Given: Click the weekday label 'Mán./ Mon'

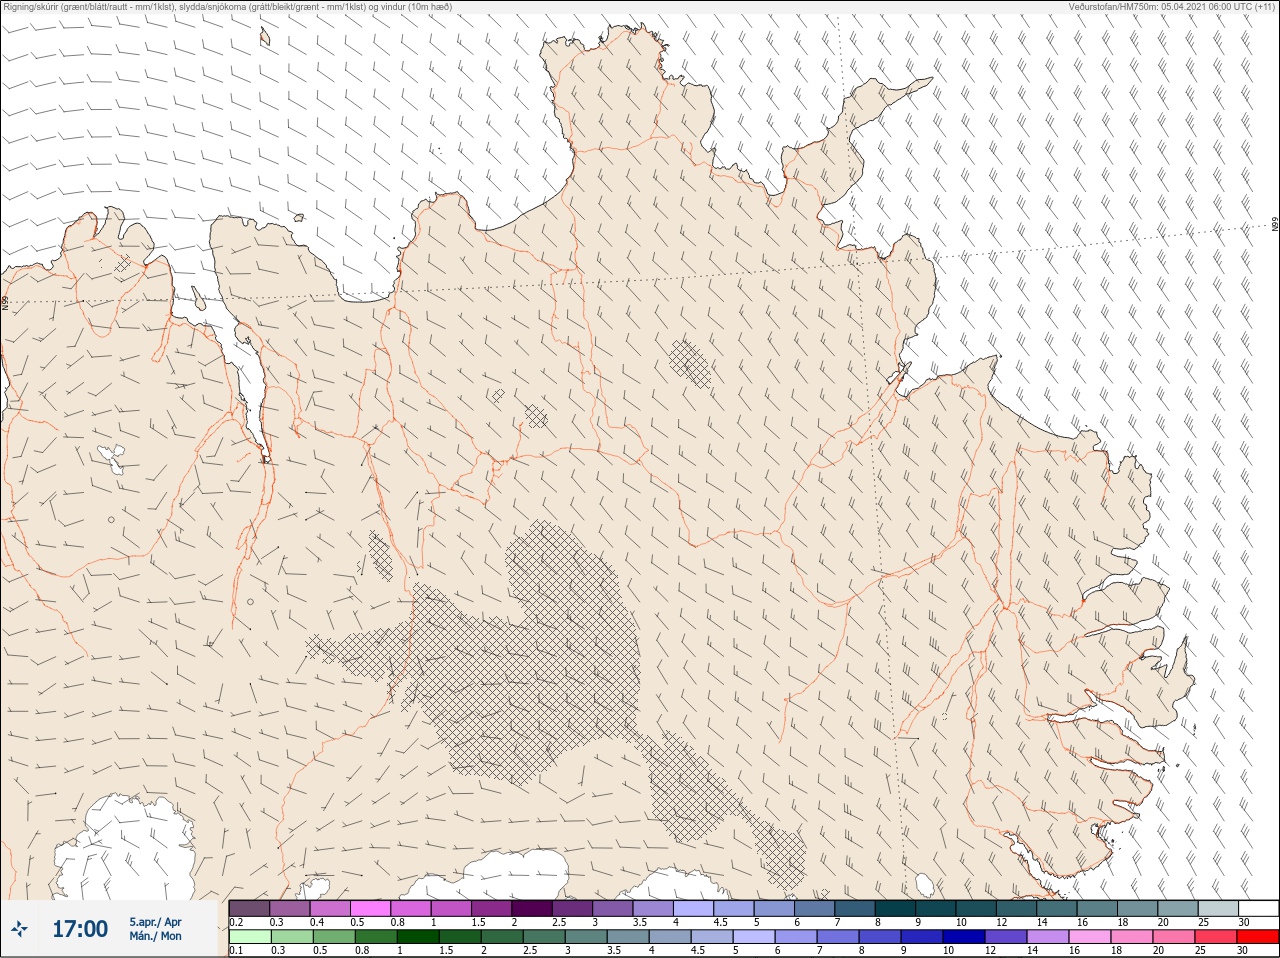Looking at the screenshot, I should click(155, 937).
